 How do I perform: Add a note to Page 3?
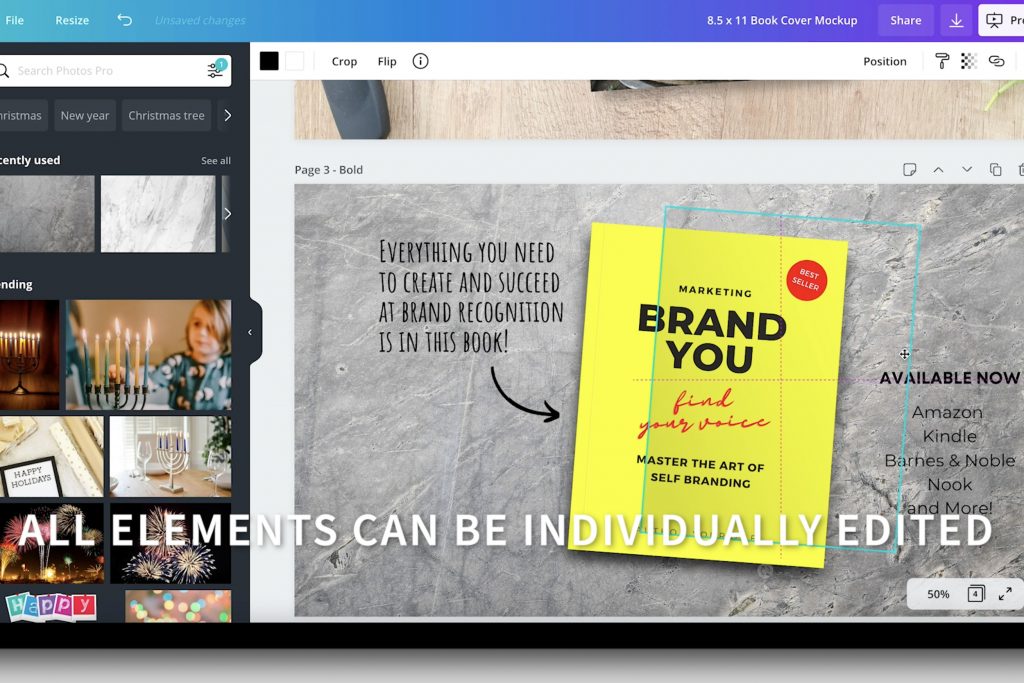coord(909,169)
